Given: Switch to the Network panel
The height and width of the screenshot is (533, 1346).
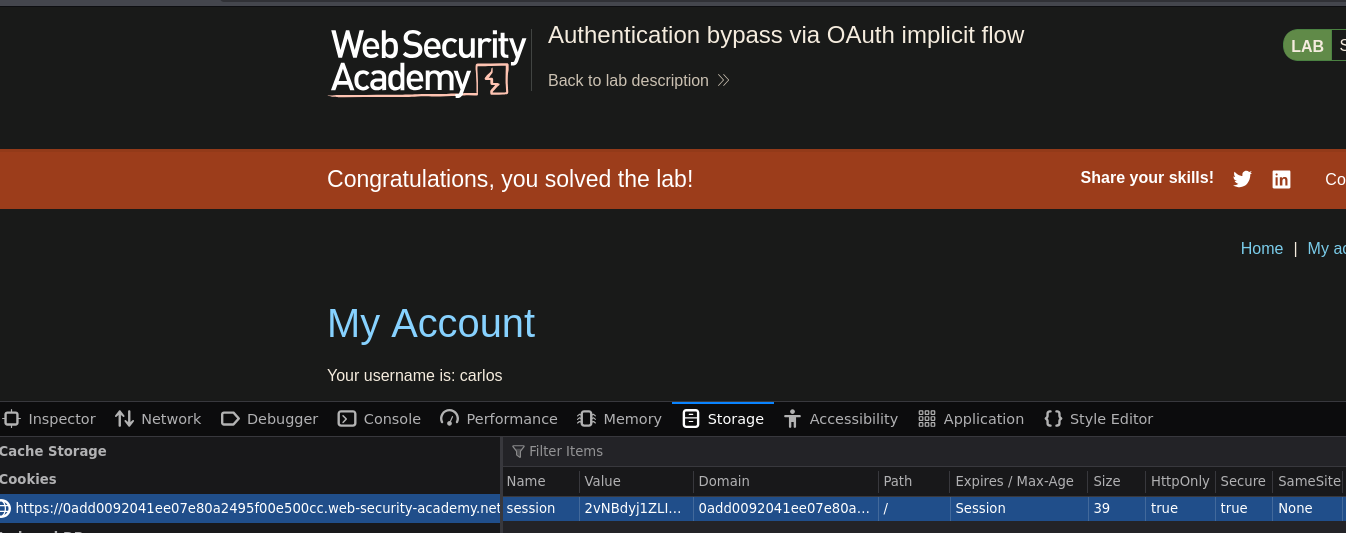Looking at the screenshot, I should (158, 419).
